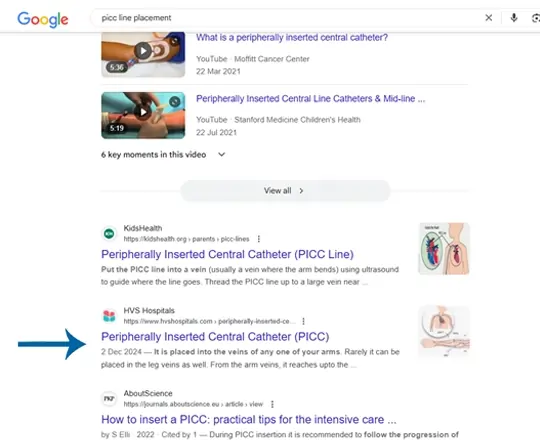This screenshot has width=540, height=440.
Task: Open Peripherally Inserted Central Catheter (PICC Line) link
Action: click(227, 254)
